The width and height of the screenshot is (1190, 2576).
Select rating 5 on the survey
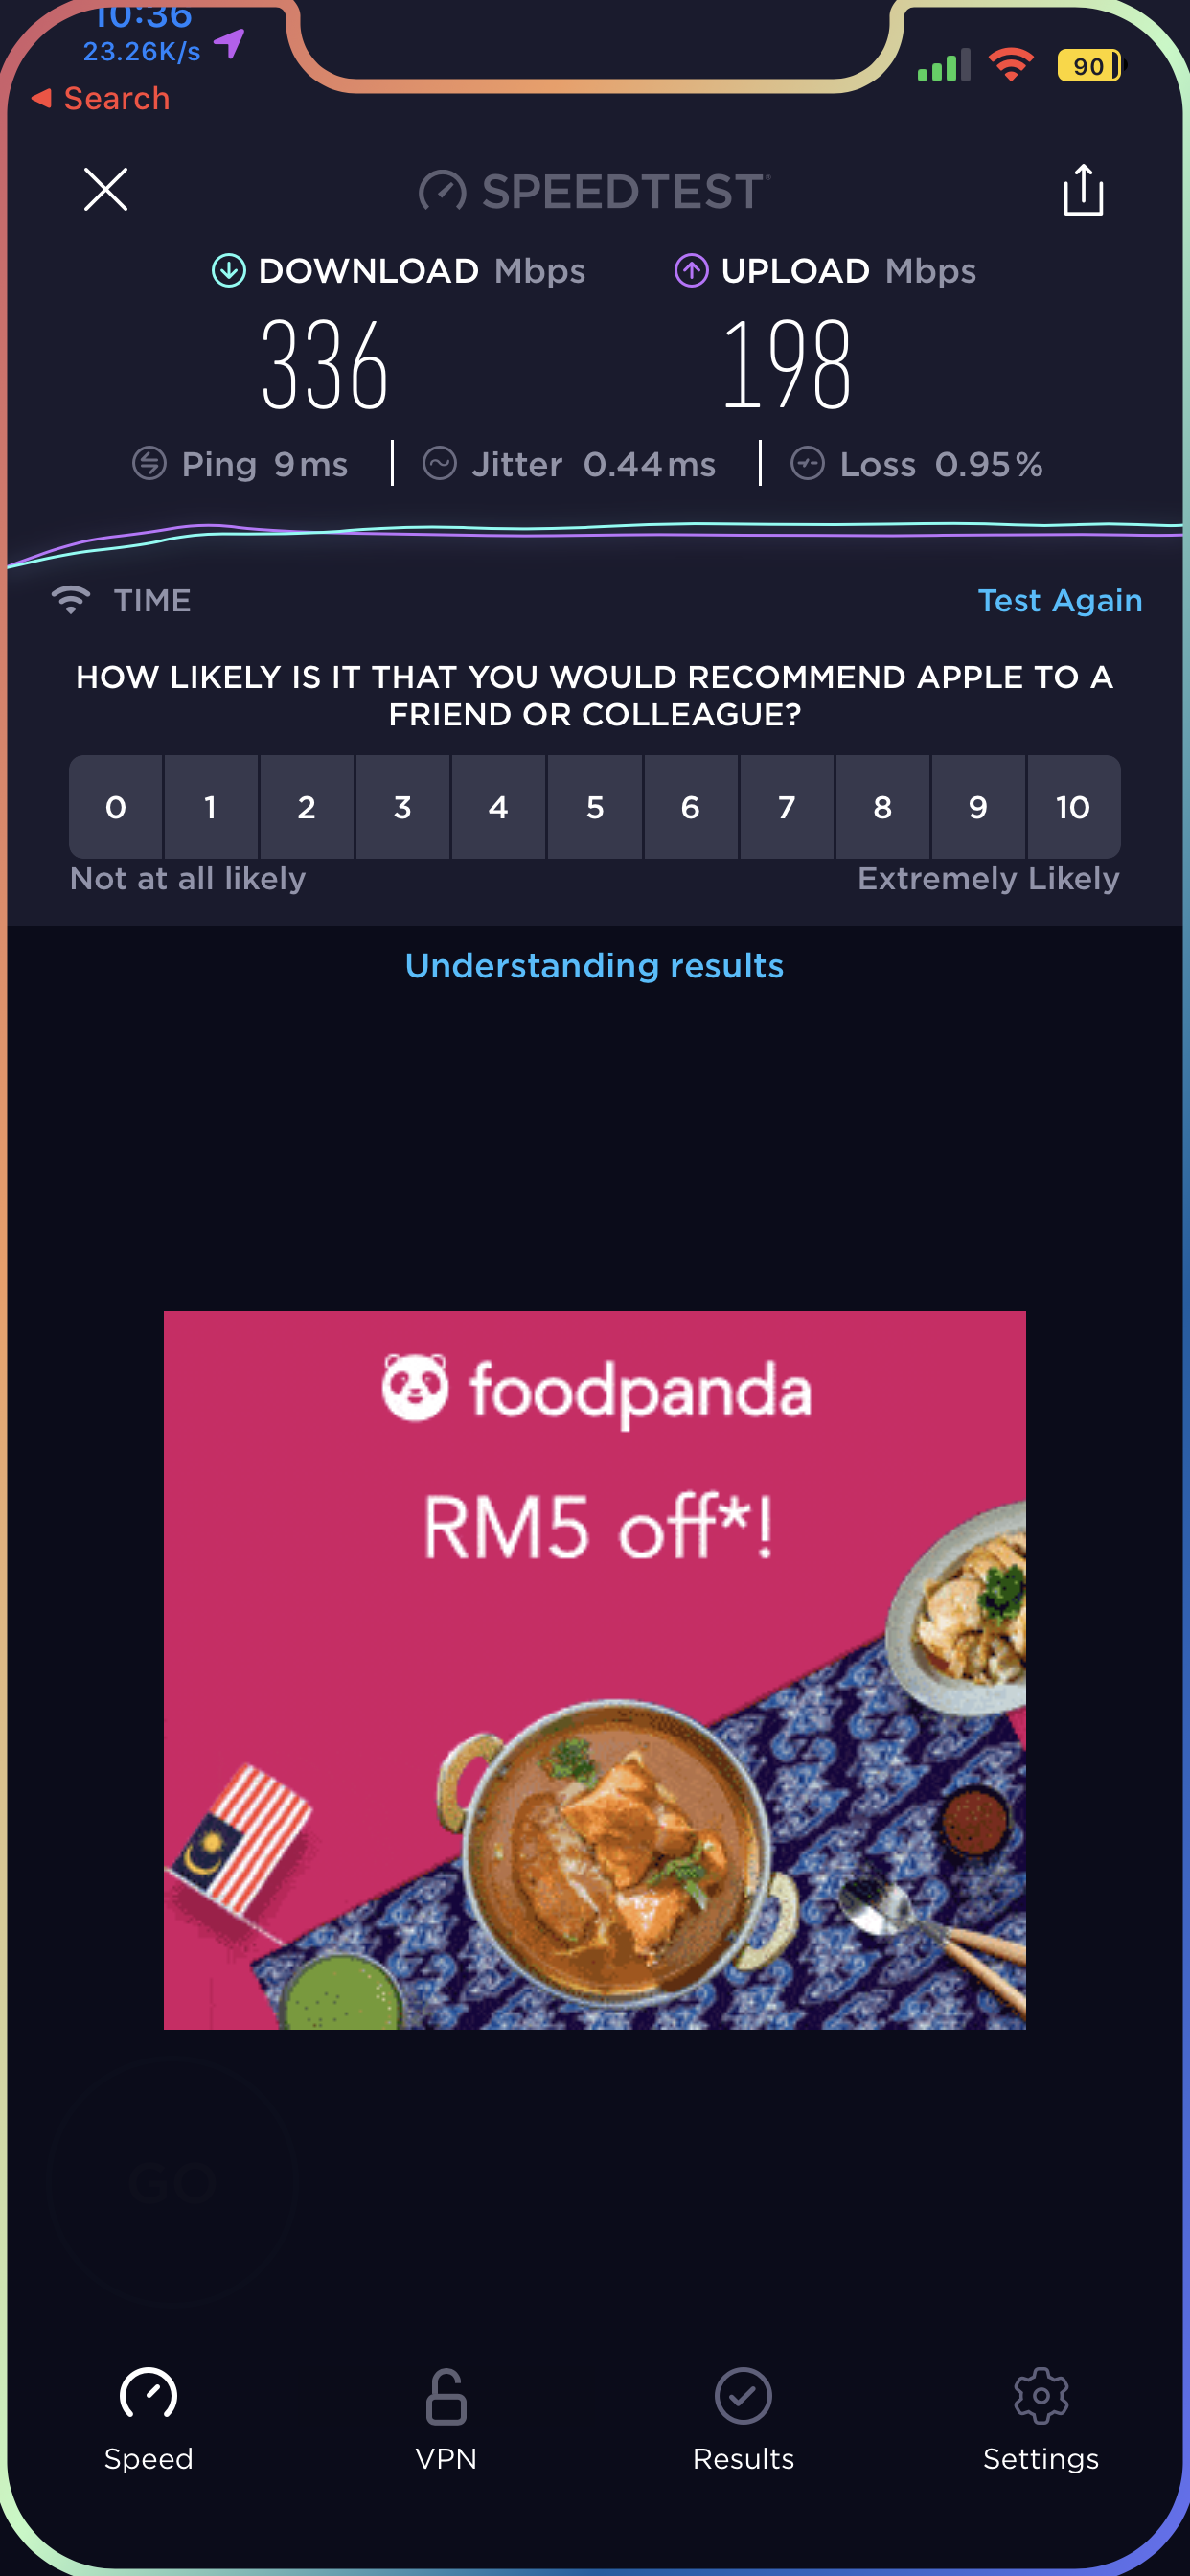[x=595, y=807]
